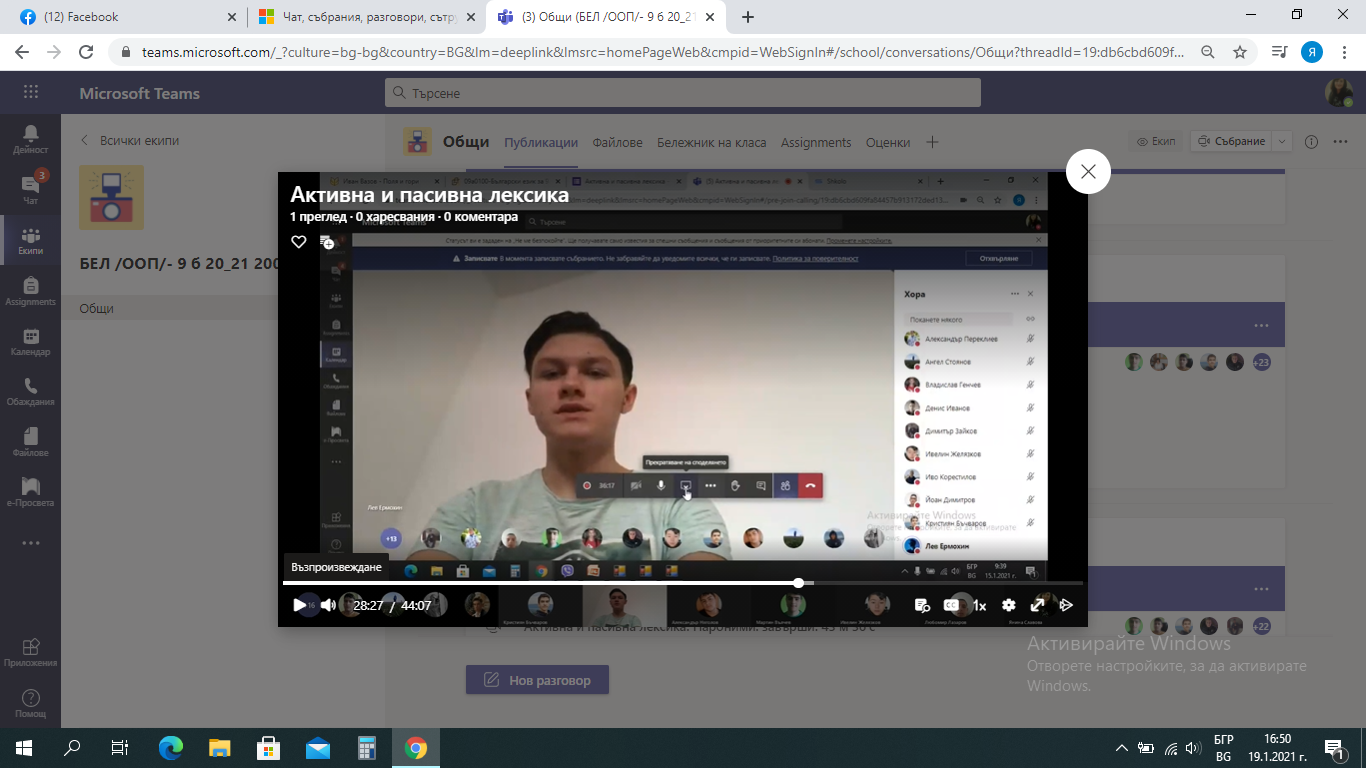The width and height of the screenshot is (1366, 768).
Task: Add video to watchlist icon
Action: 327,242
